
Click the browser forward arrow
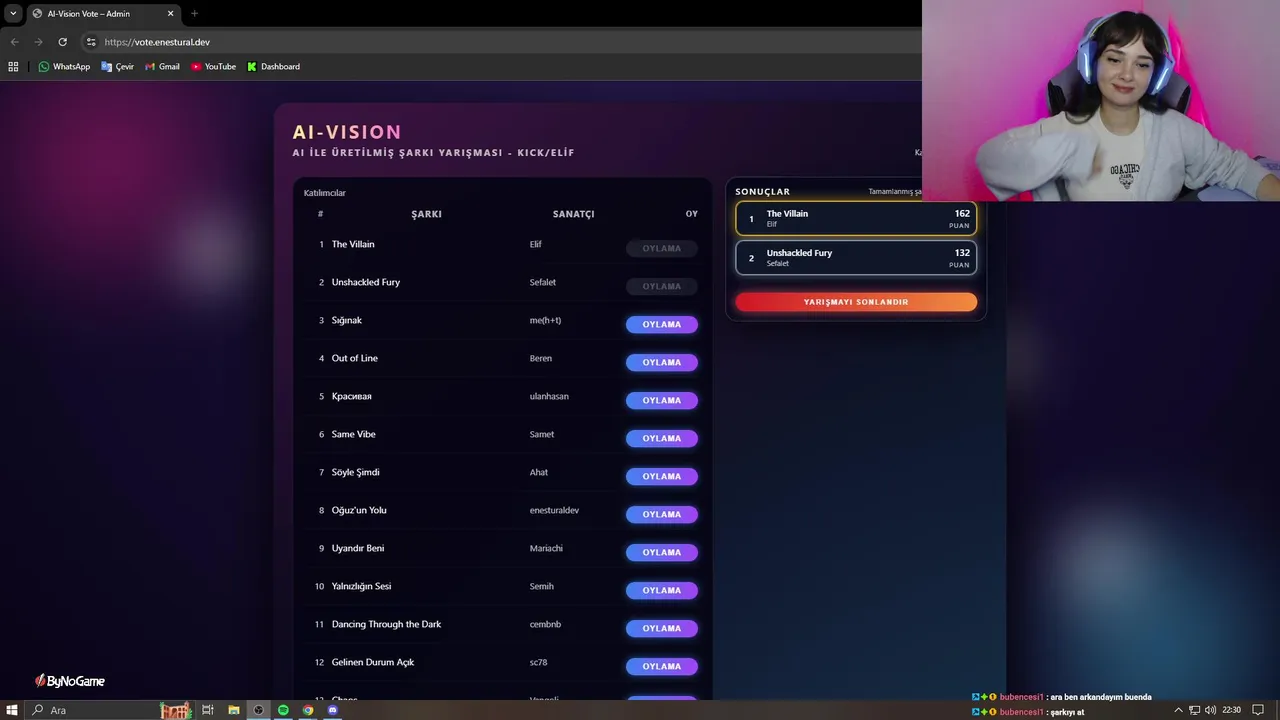pyautogui.click(x=38, y=42)
